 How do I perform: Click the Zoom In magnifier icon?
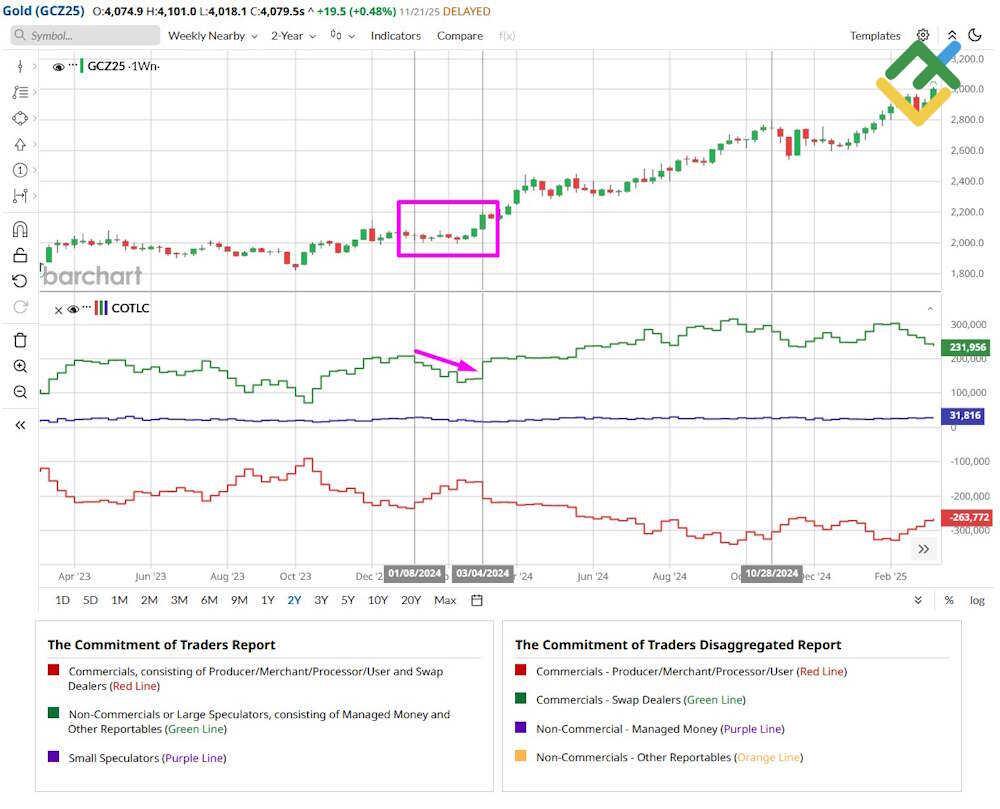coord(19,366)
